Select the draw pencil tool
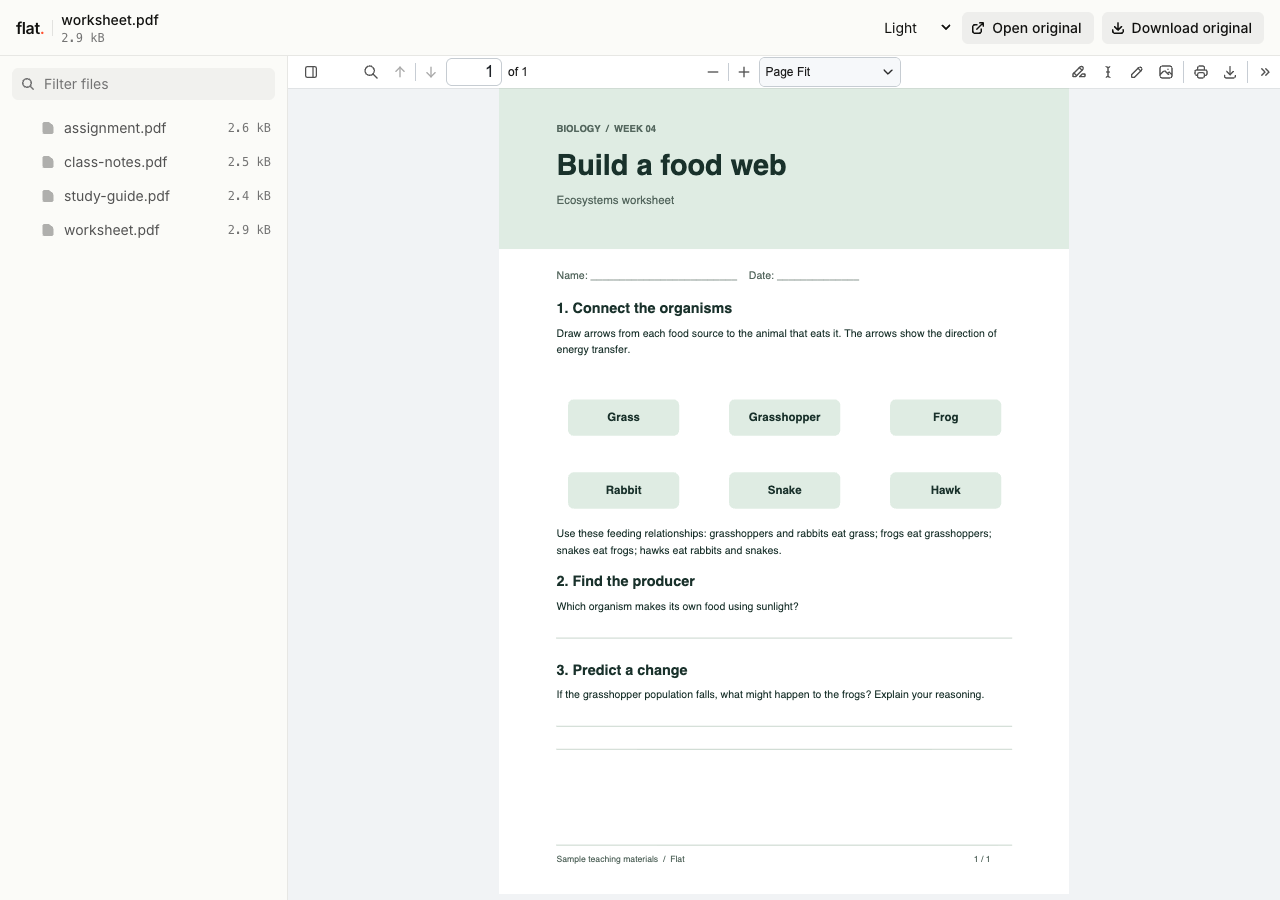Viewport: 1280px width, 900px height. tap(1137, 72)
